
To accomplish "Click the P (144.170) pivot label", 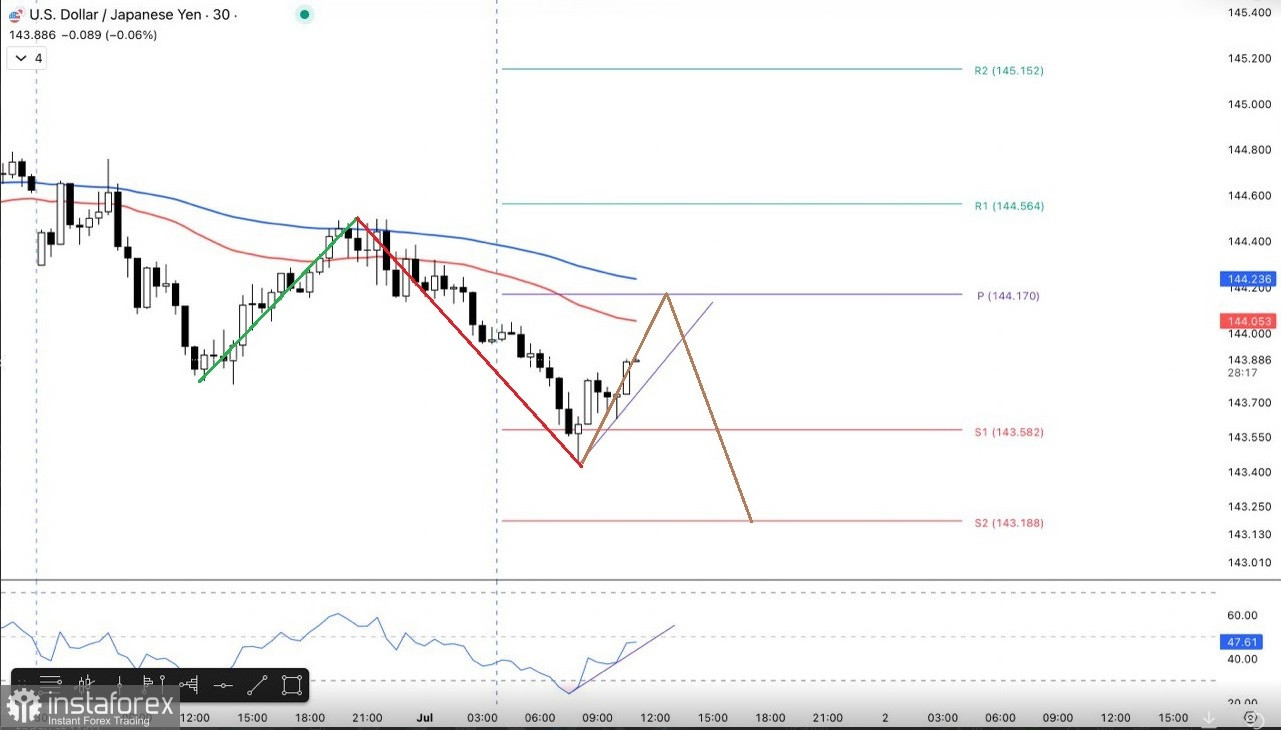I will [1010, 297].
